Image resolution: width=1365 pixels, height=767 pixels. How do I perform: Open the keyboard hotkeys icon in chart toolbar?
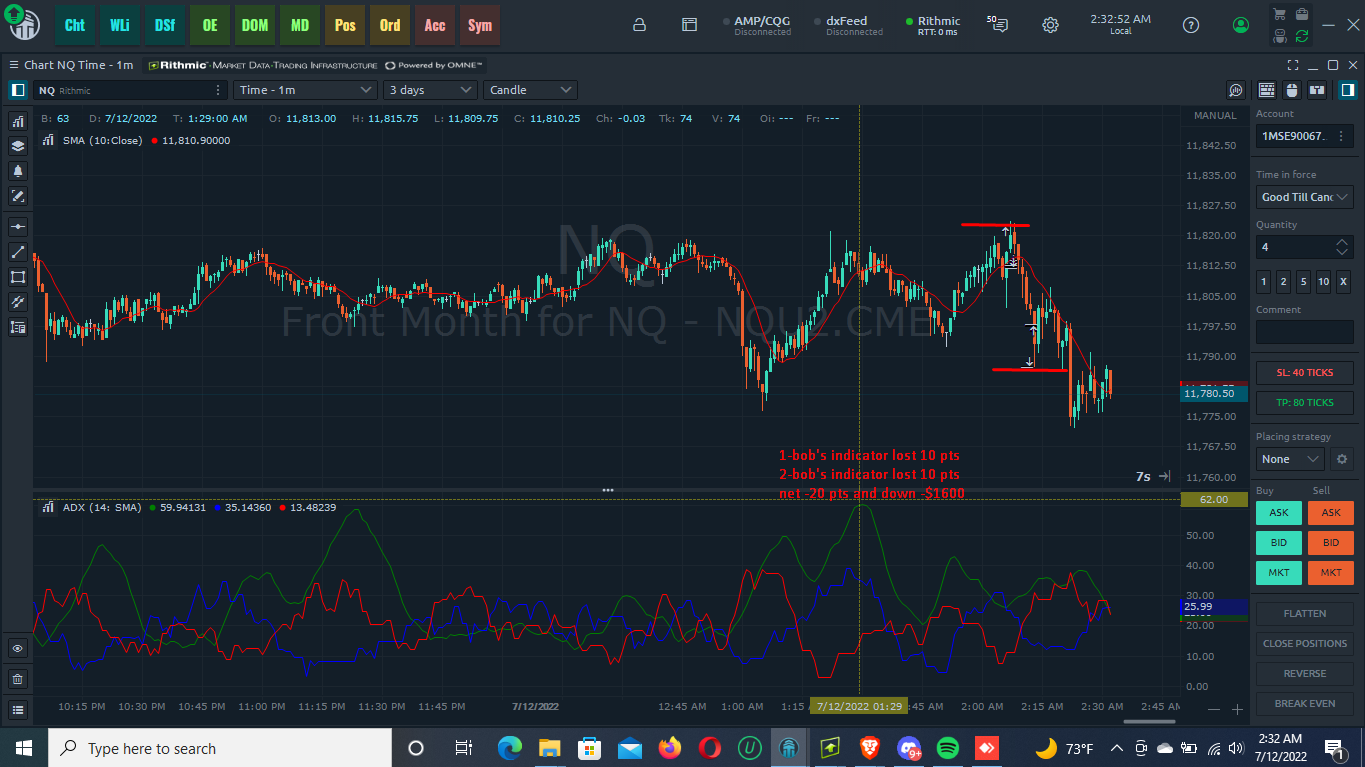(1267, 90)
